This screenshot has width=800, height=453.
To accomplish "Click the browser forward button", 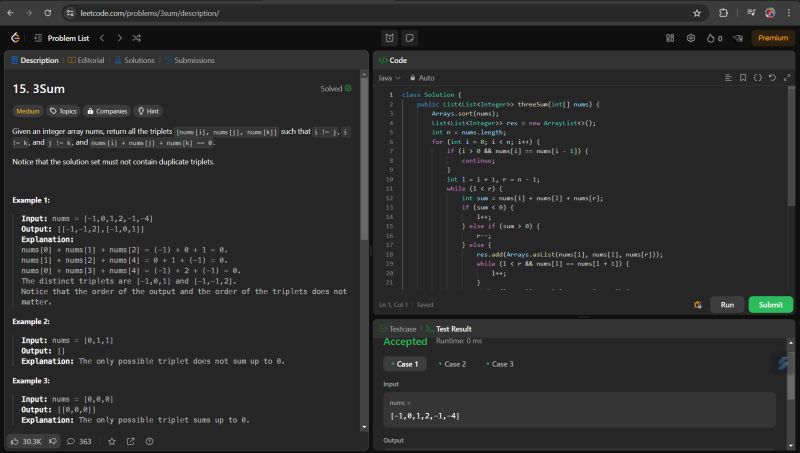I will [x=29, y=13].
